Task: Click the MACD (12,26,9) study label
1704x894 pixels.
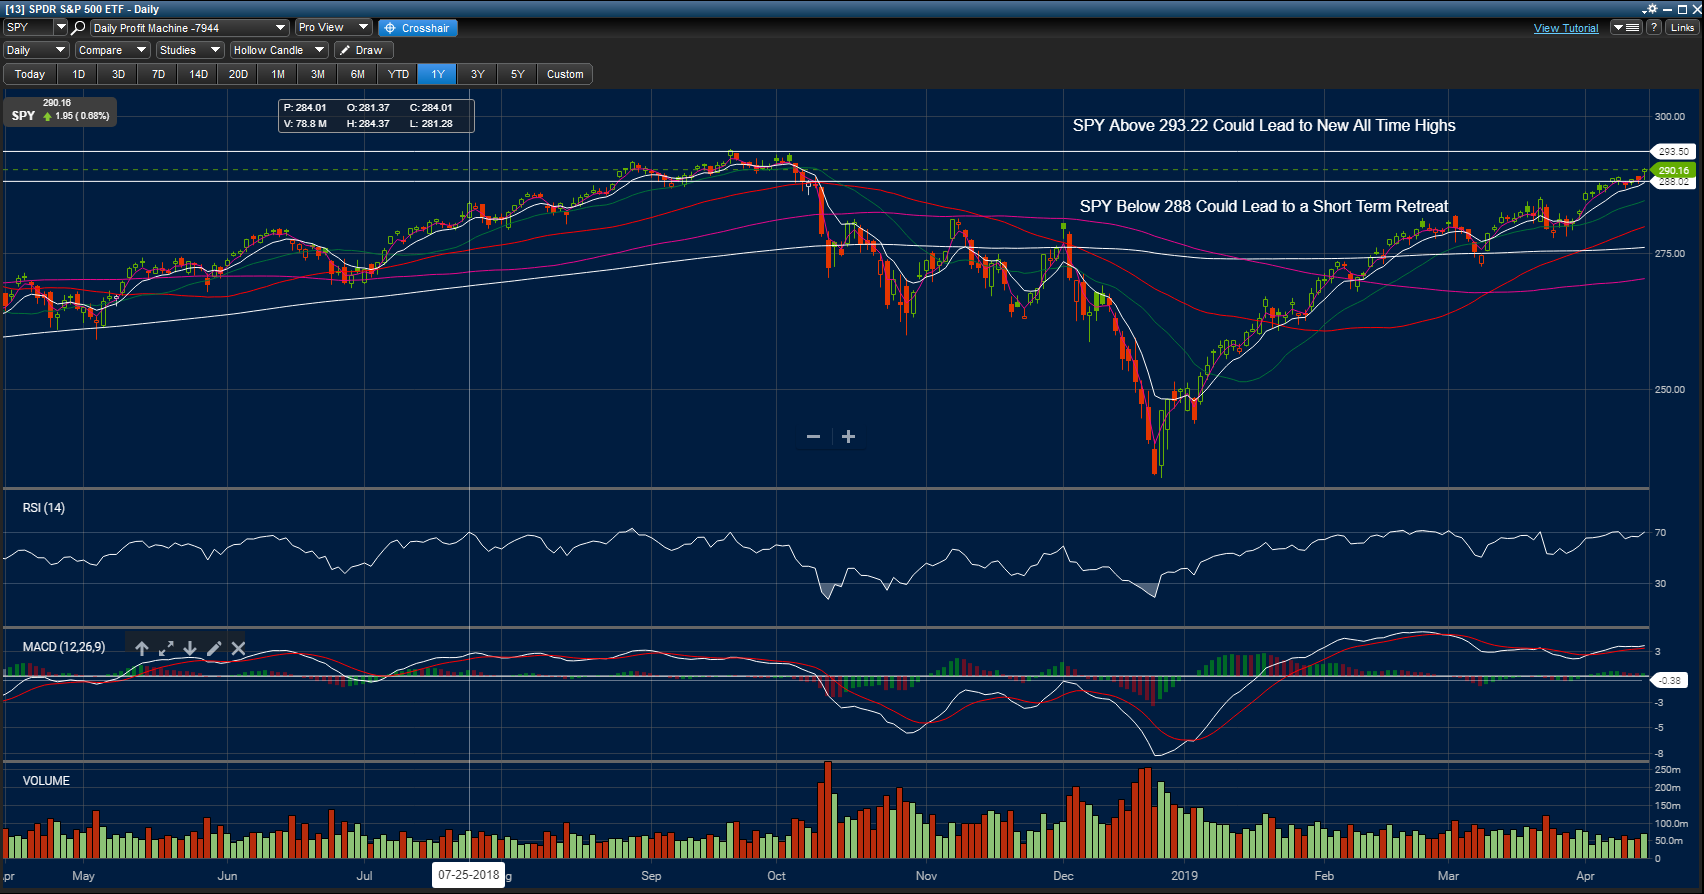Action: (64, 647)
